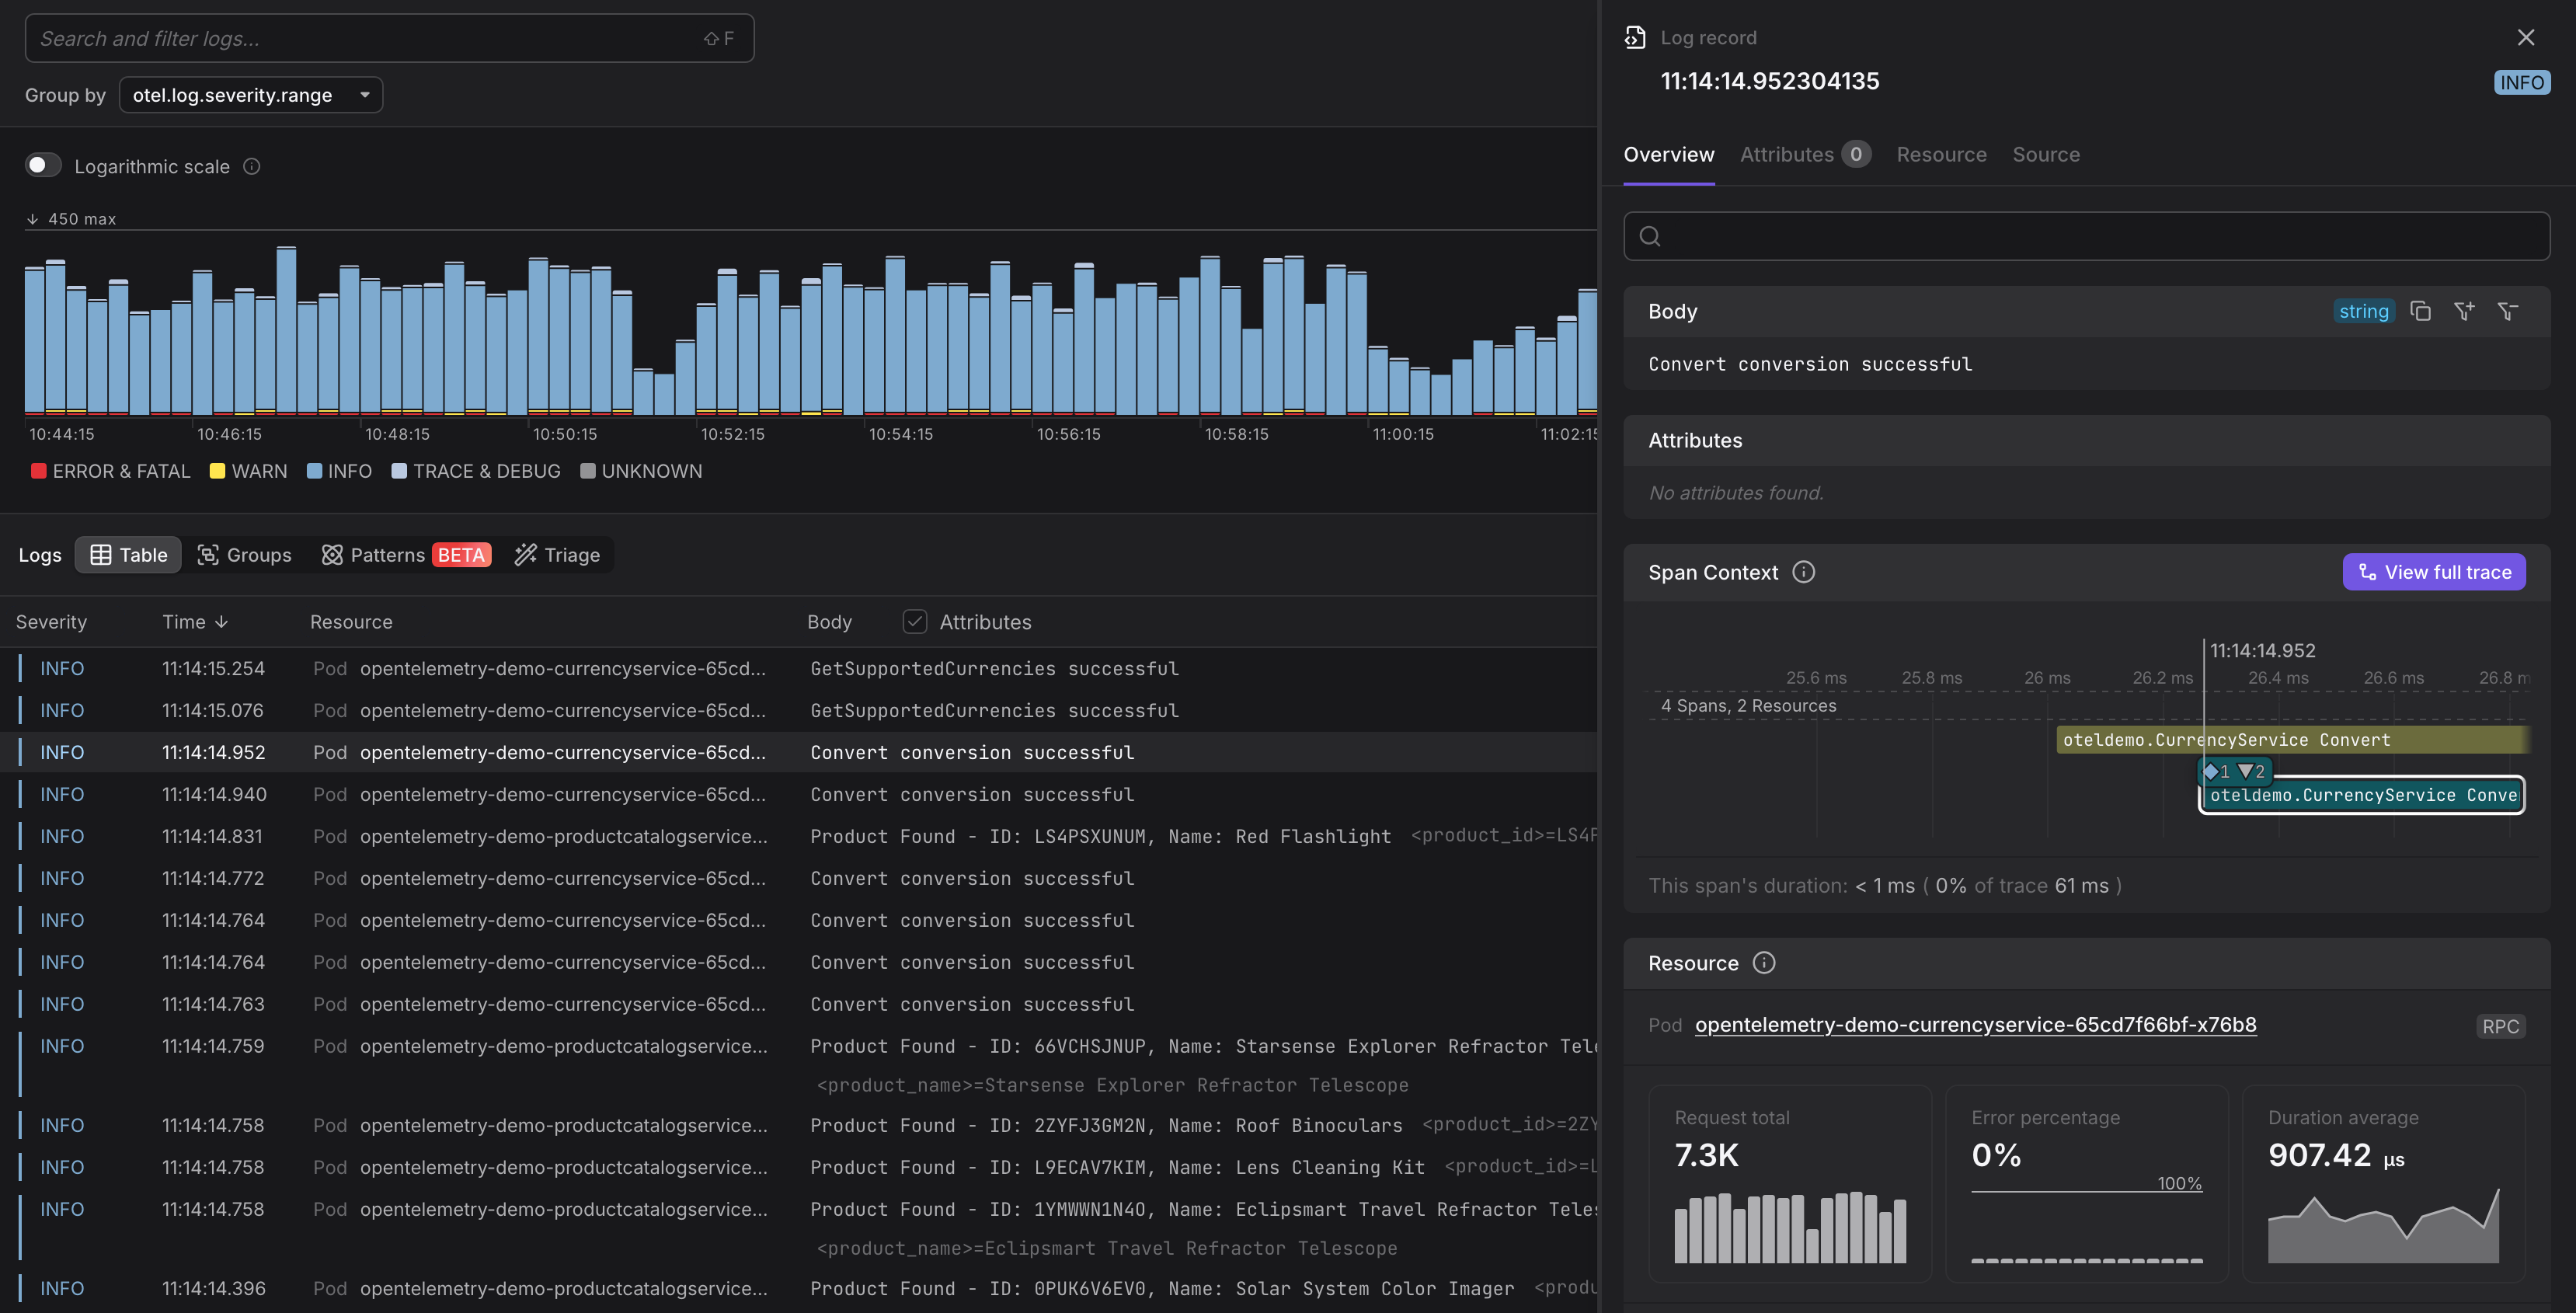Screen dimensions: 2576x1313
Task: Close the Log record panel
Action: tap(2526, 38)
